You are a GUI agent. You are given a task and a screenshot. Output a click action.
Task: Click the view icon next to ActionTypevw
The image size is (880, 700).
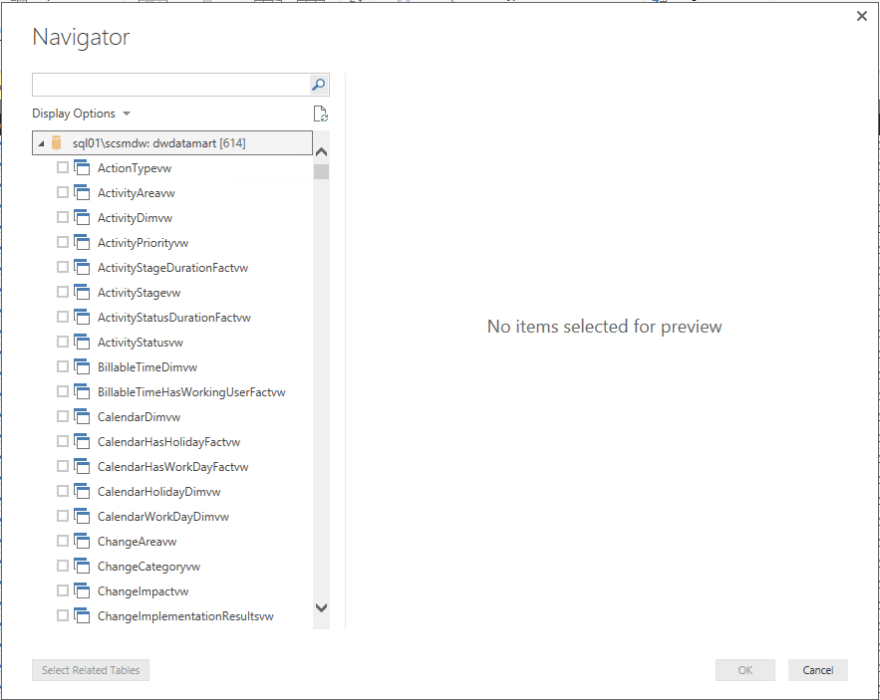click(82, 167)
